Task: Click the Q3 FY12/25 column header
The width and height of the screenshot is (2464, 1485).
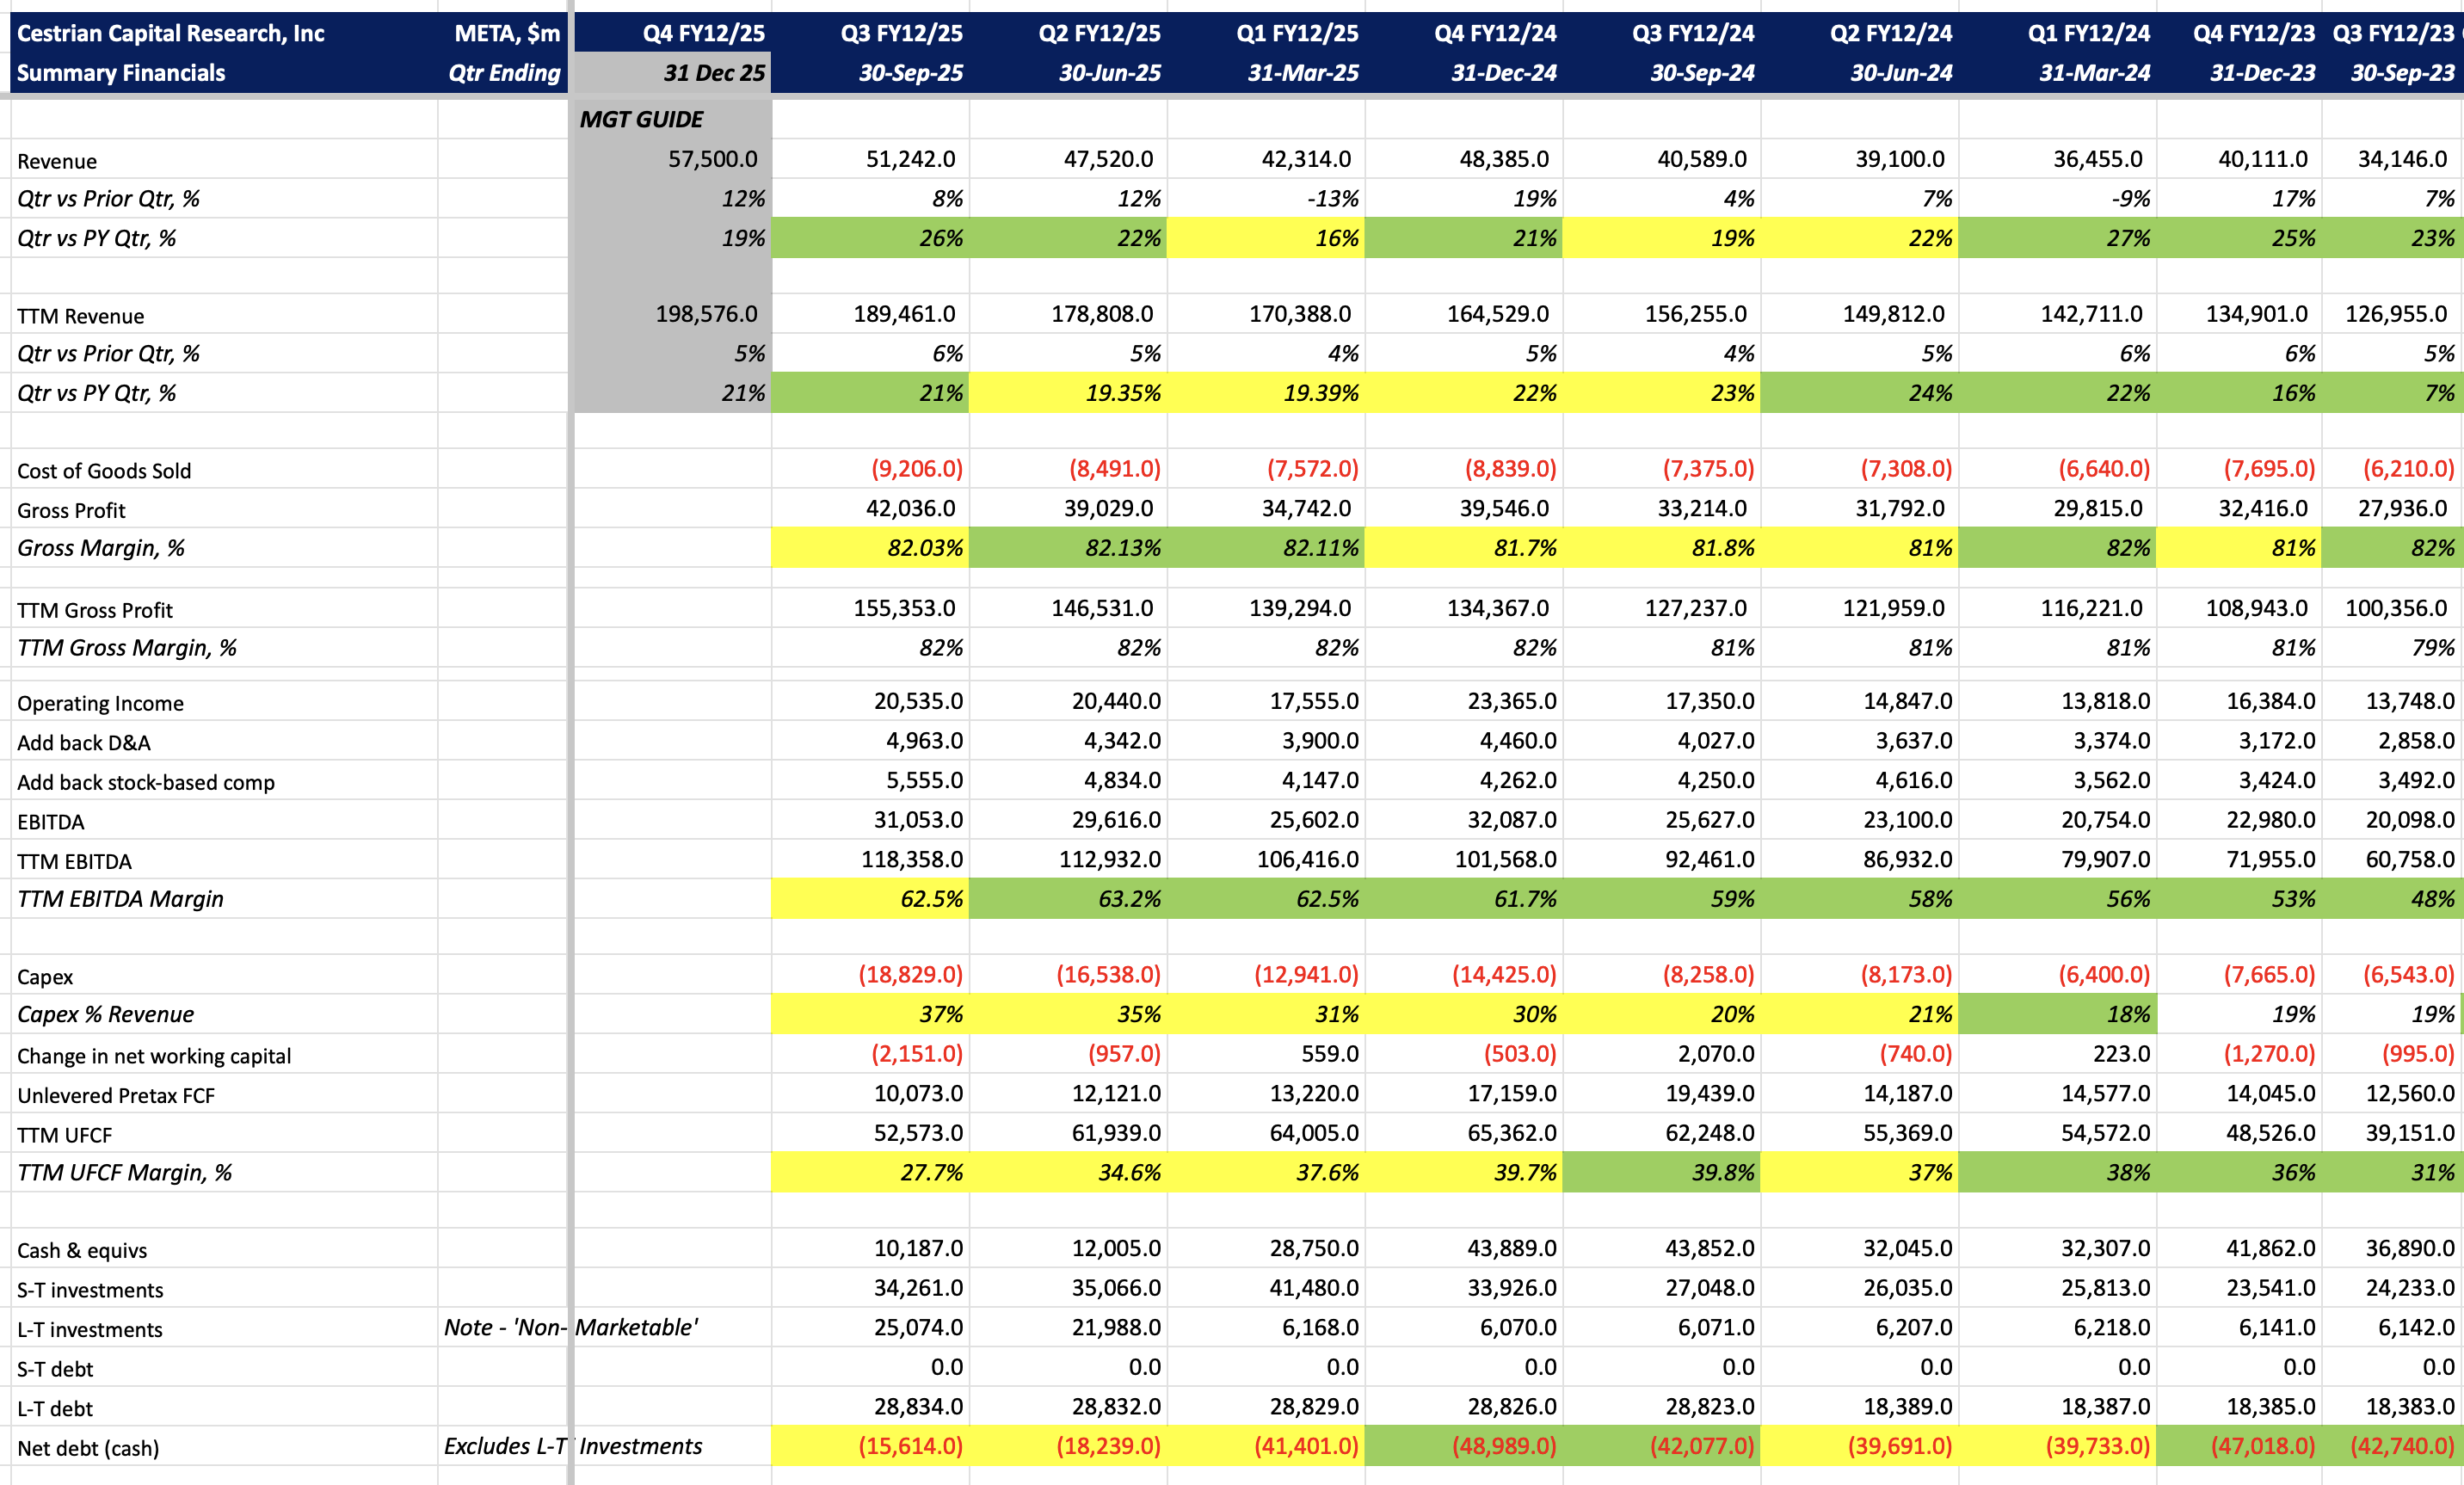Action: [900, 33]
